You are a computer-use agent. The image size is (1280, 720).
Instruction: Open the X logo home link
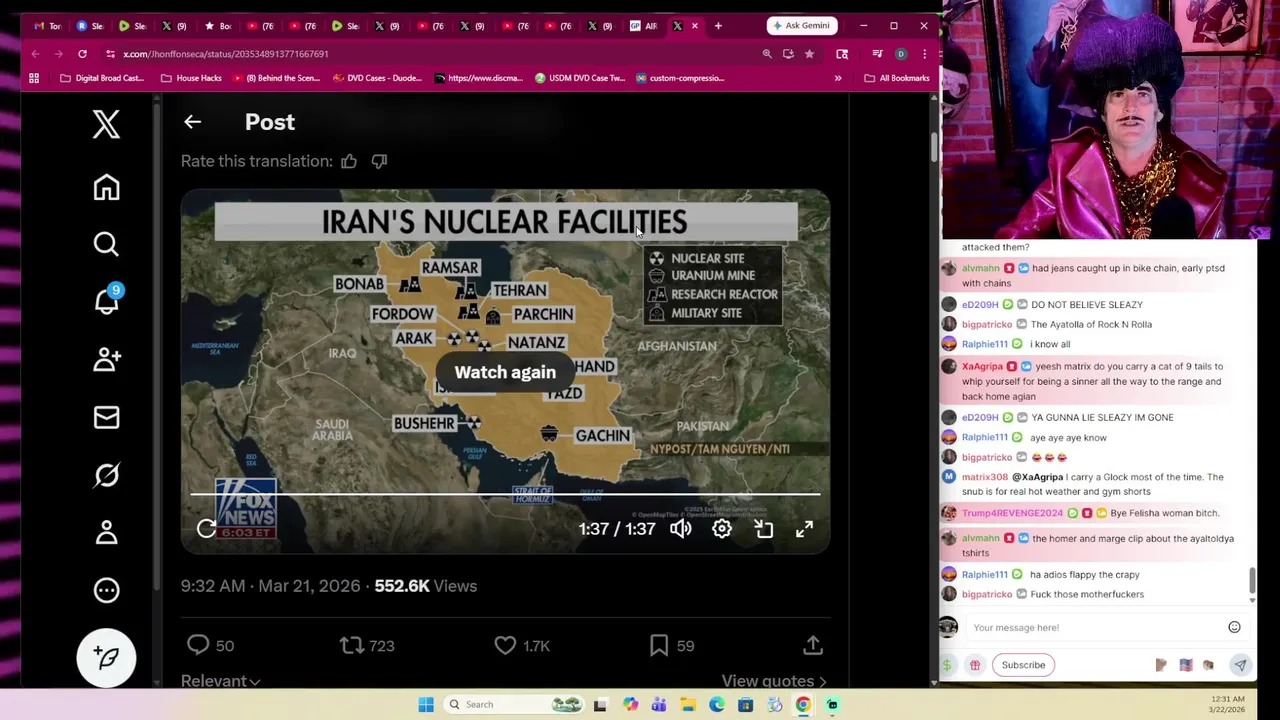(x=106, y=124)
